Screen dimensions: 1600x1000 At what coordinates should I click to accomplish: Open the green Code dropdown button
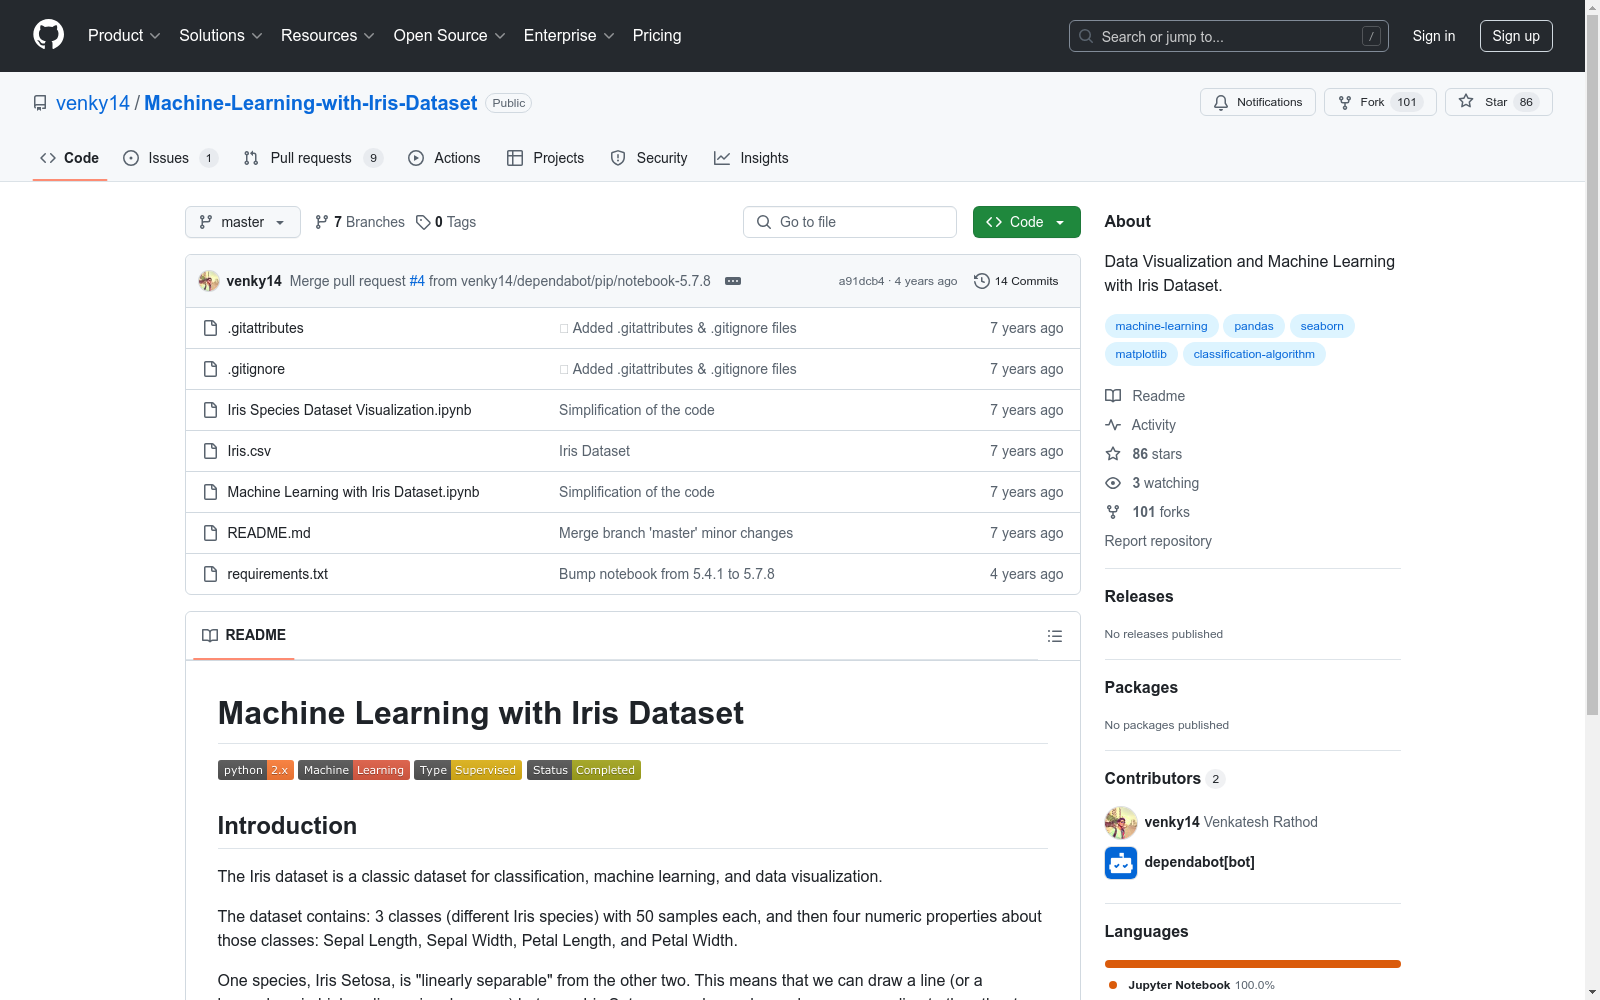pos(1026,222)
